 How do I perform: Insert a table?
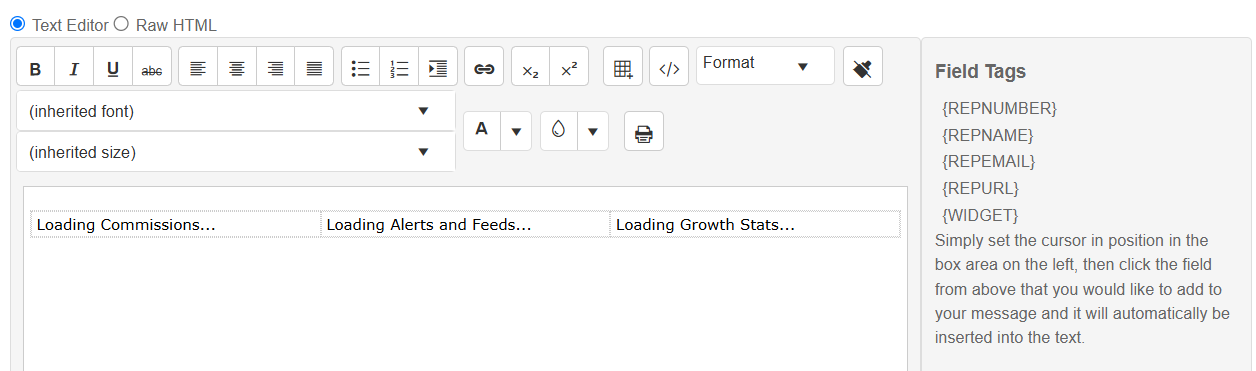[x=623, y=69]
